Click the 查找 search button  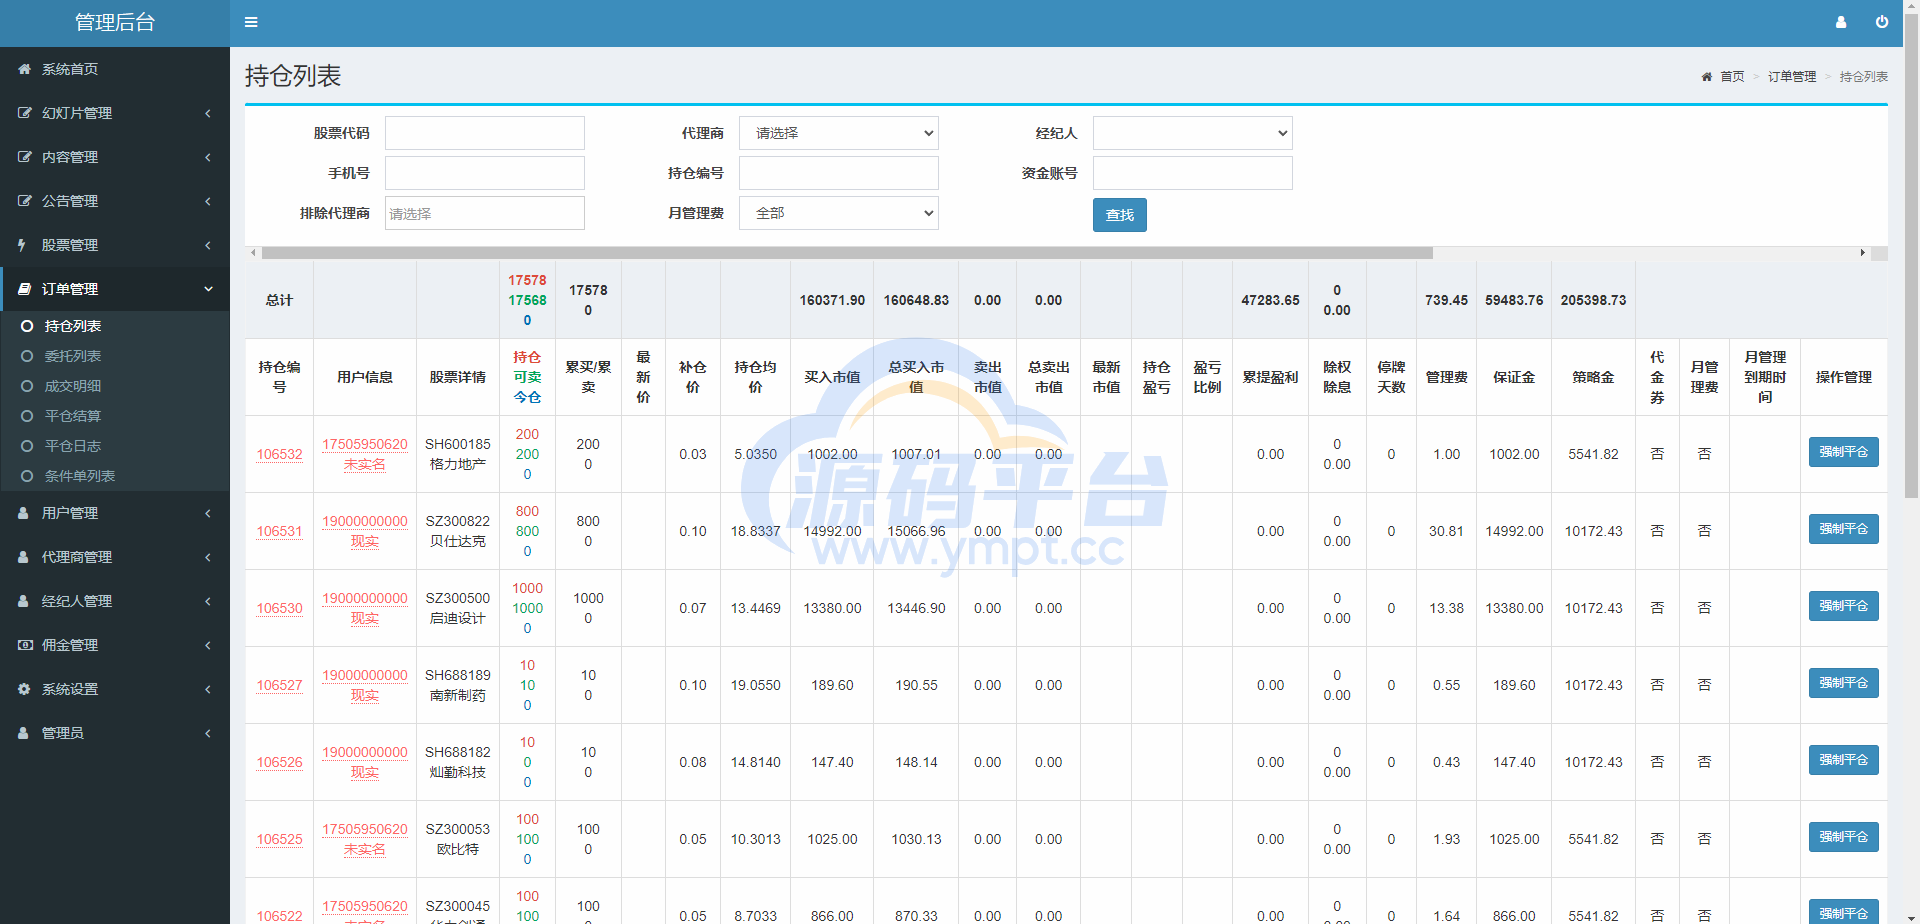[1119, 215]
